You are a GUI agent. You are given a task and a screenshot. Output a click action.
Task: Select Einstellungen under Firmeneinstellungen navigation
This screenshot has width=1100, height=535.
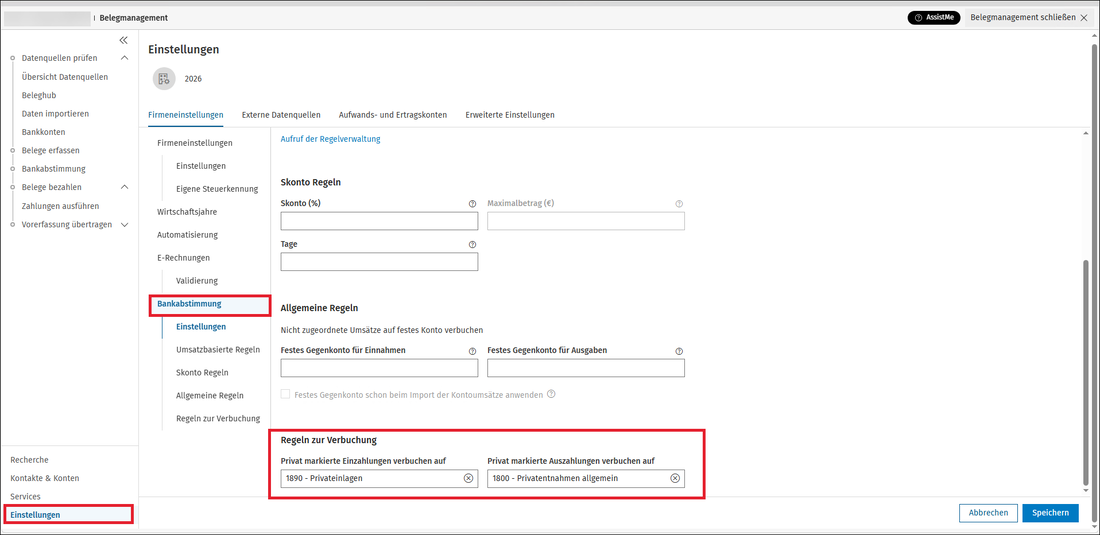[x=201, y=166]
